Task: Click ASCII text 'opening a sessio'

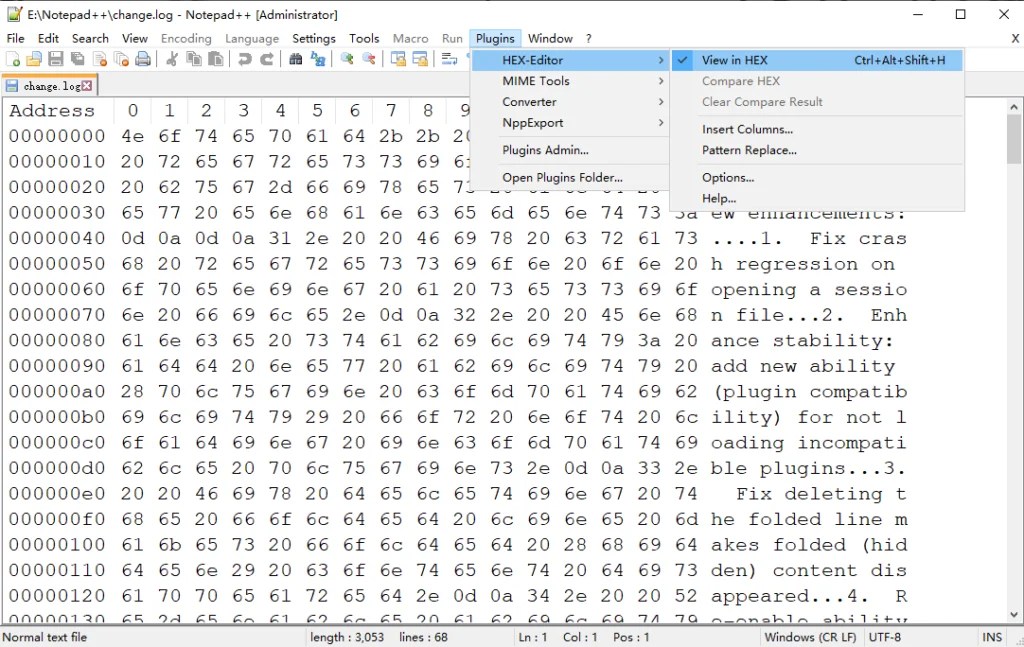Action: [x=808, y=290]
